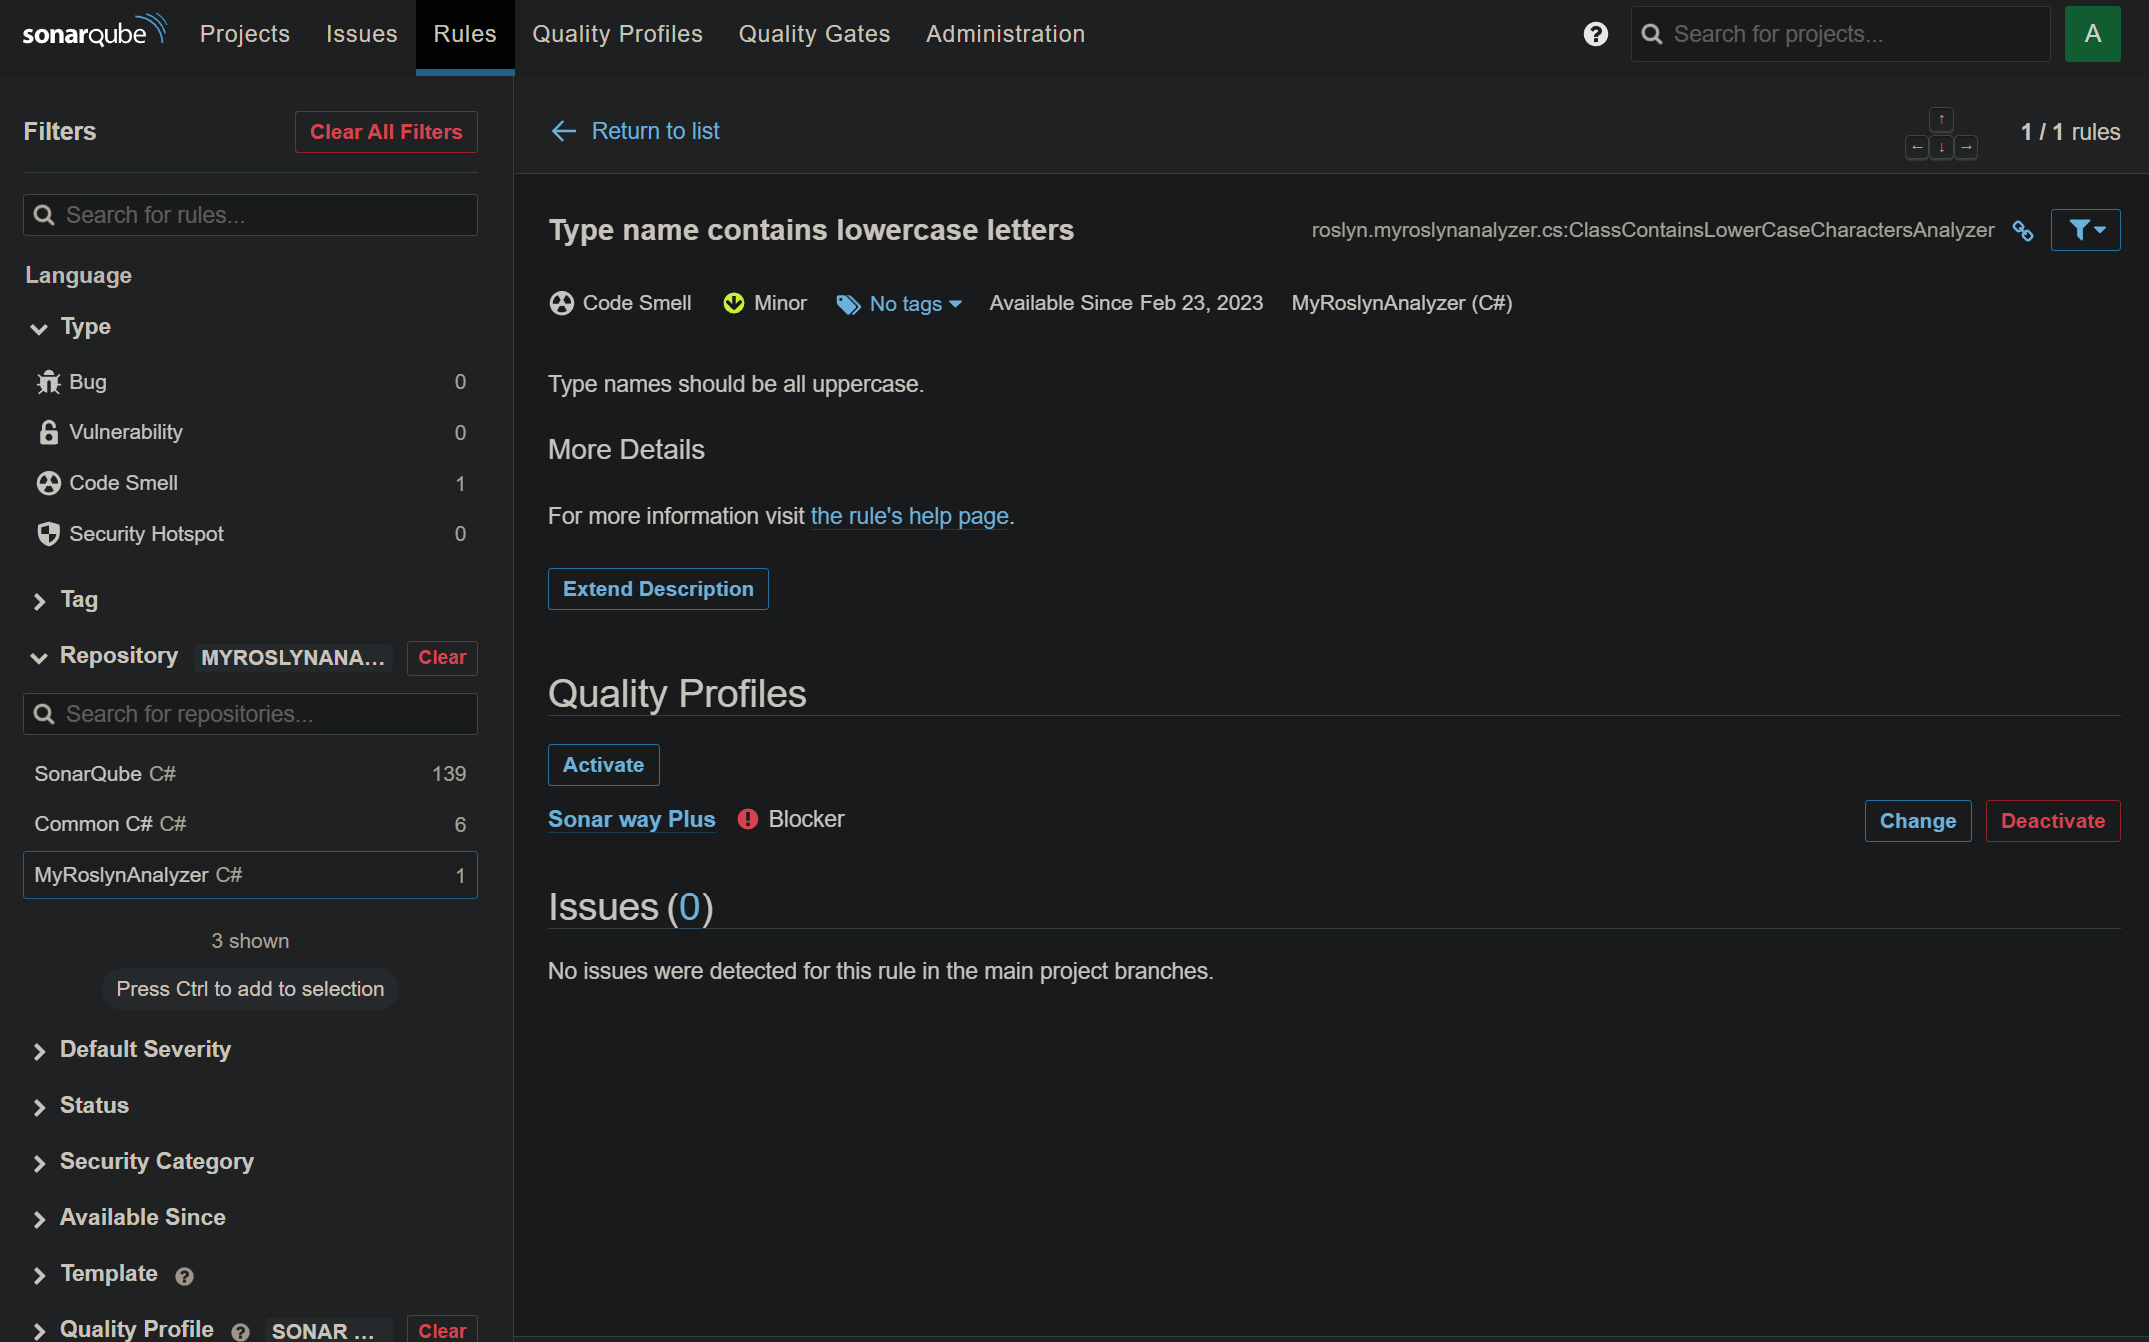Click Deactivate on Sonar way Plus profile
The width and height of the screenshot is (2149, 1342).
pos(2052,819)
